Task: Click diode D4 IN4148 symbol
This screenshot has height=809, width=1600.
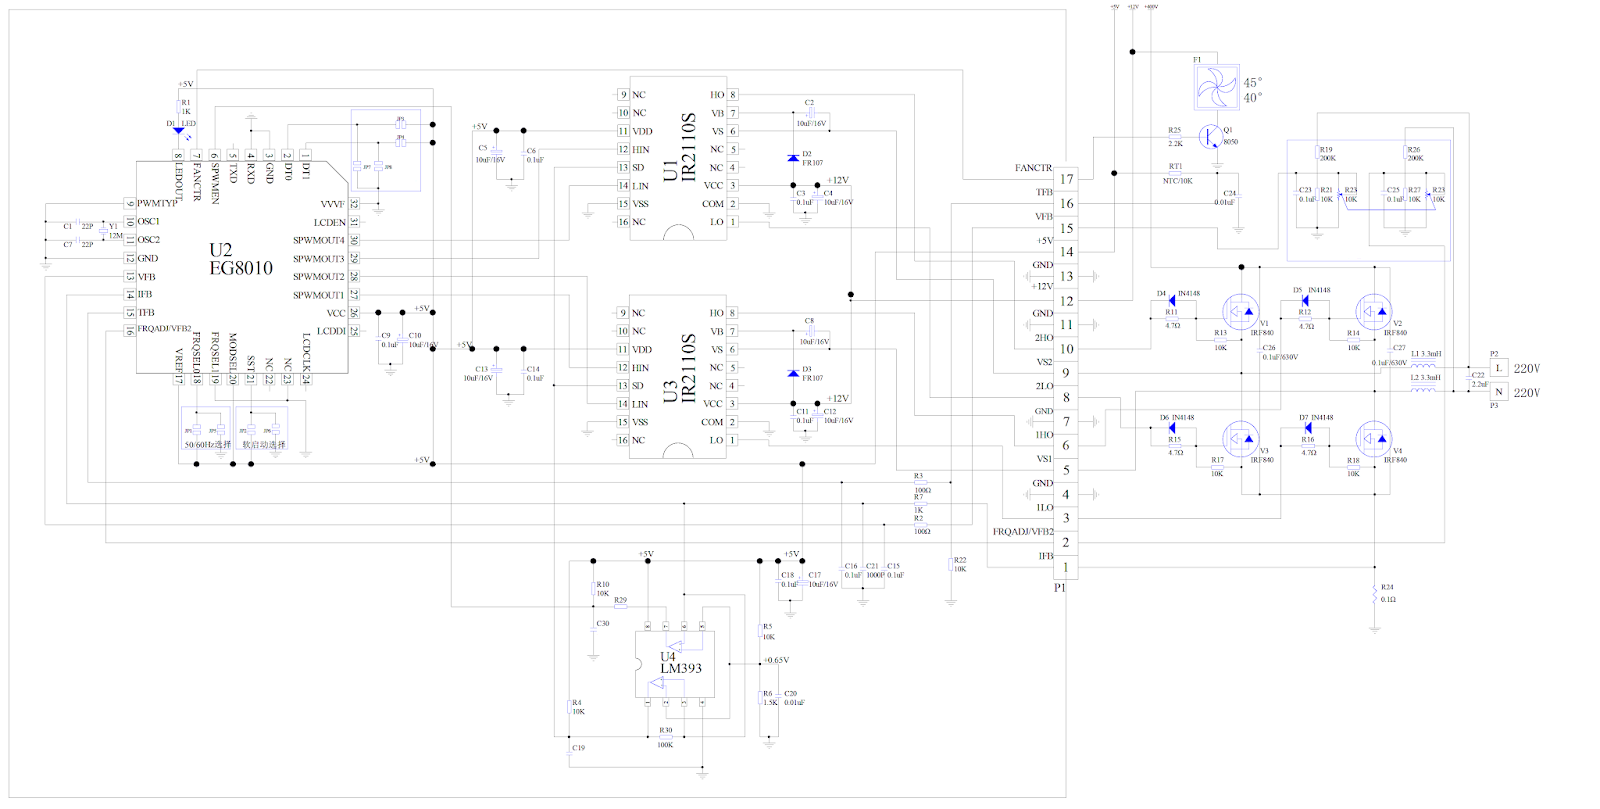Action: tap(1172, 300)
